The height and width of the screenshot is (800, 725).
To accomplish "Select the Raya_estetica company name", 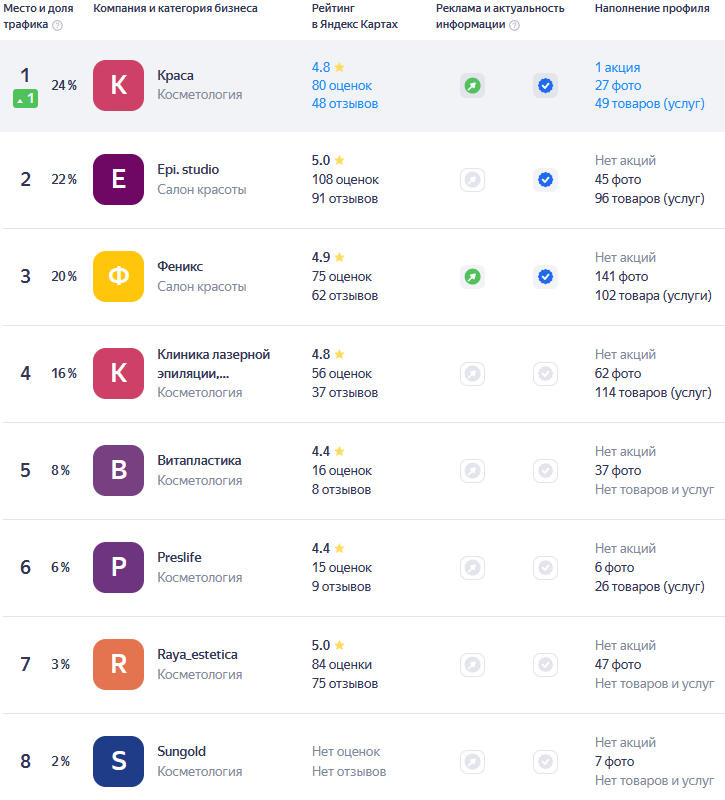I will coord(197,655).
